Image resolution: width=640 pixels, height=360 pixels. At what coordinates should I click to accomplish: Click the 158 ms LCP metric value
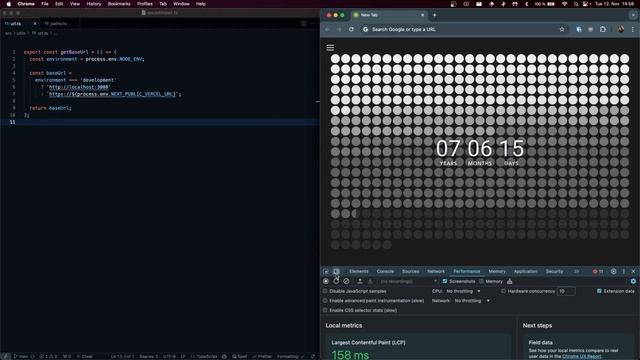tap(350, 355)
